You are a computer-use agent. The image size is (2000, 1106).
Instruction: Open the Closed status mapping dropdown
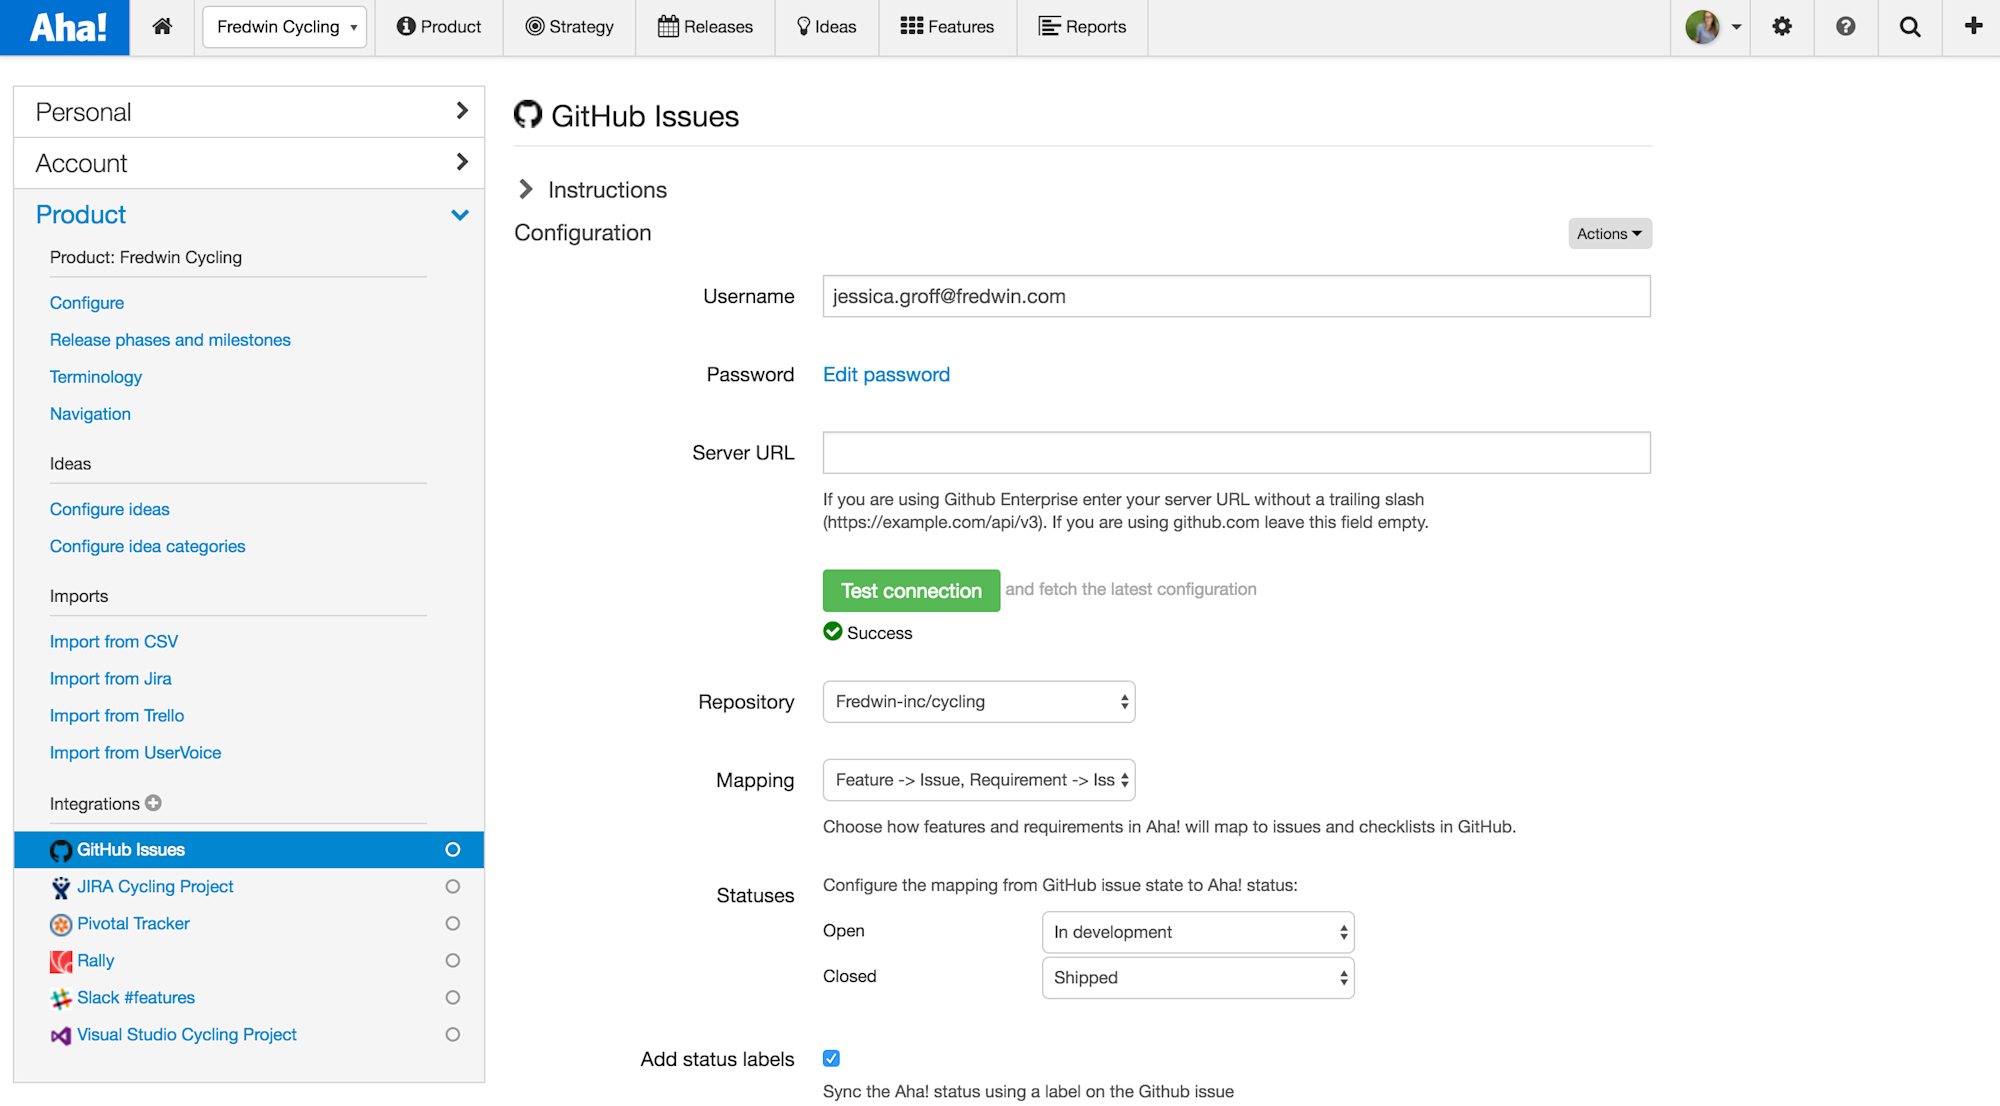coord(1197,978)
